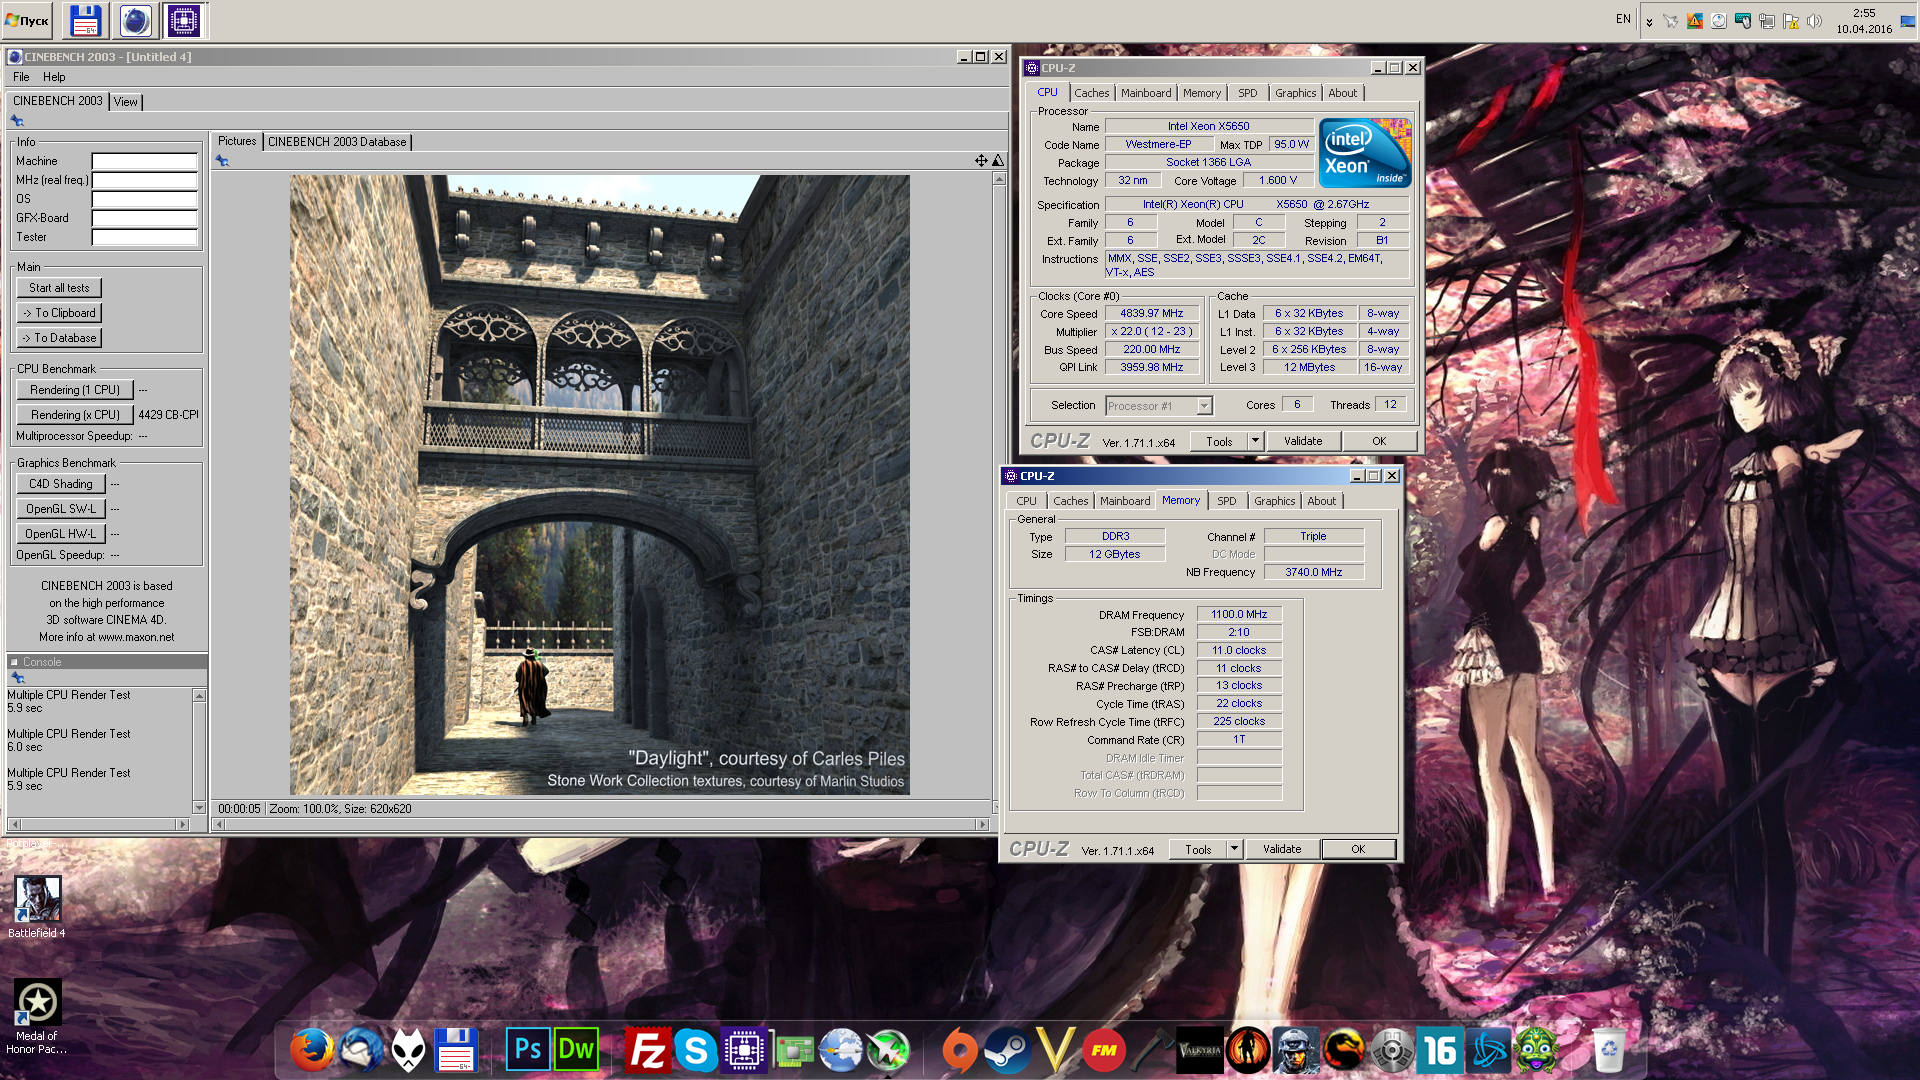Launch Steam from the dock
This screenshot has width=1920, height=1080.
1006,1050
